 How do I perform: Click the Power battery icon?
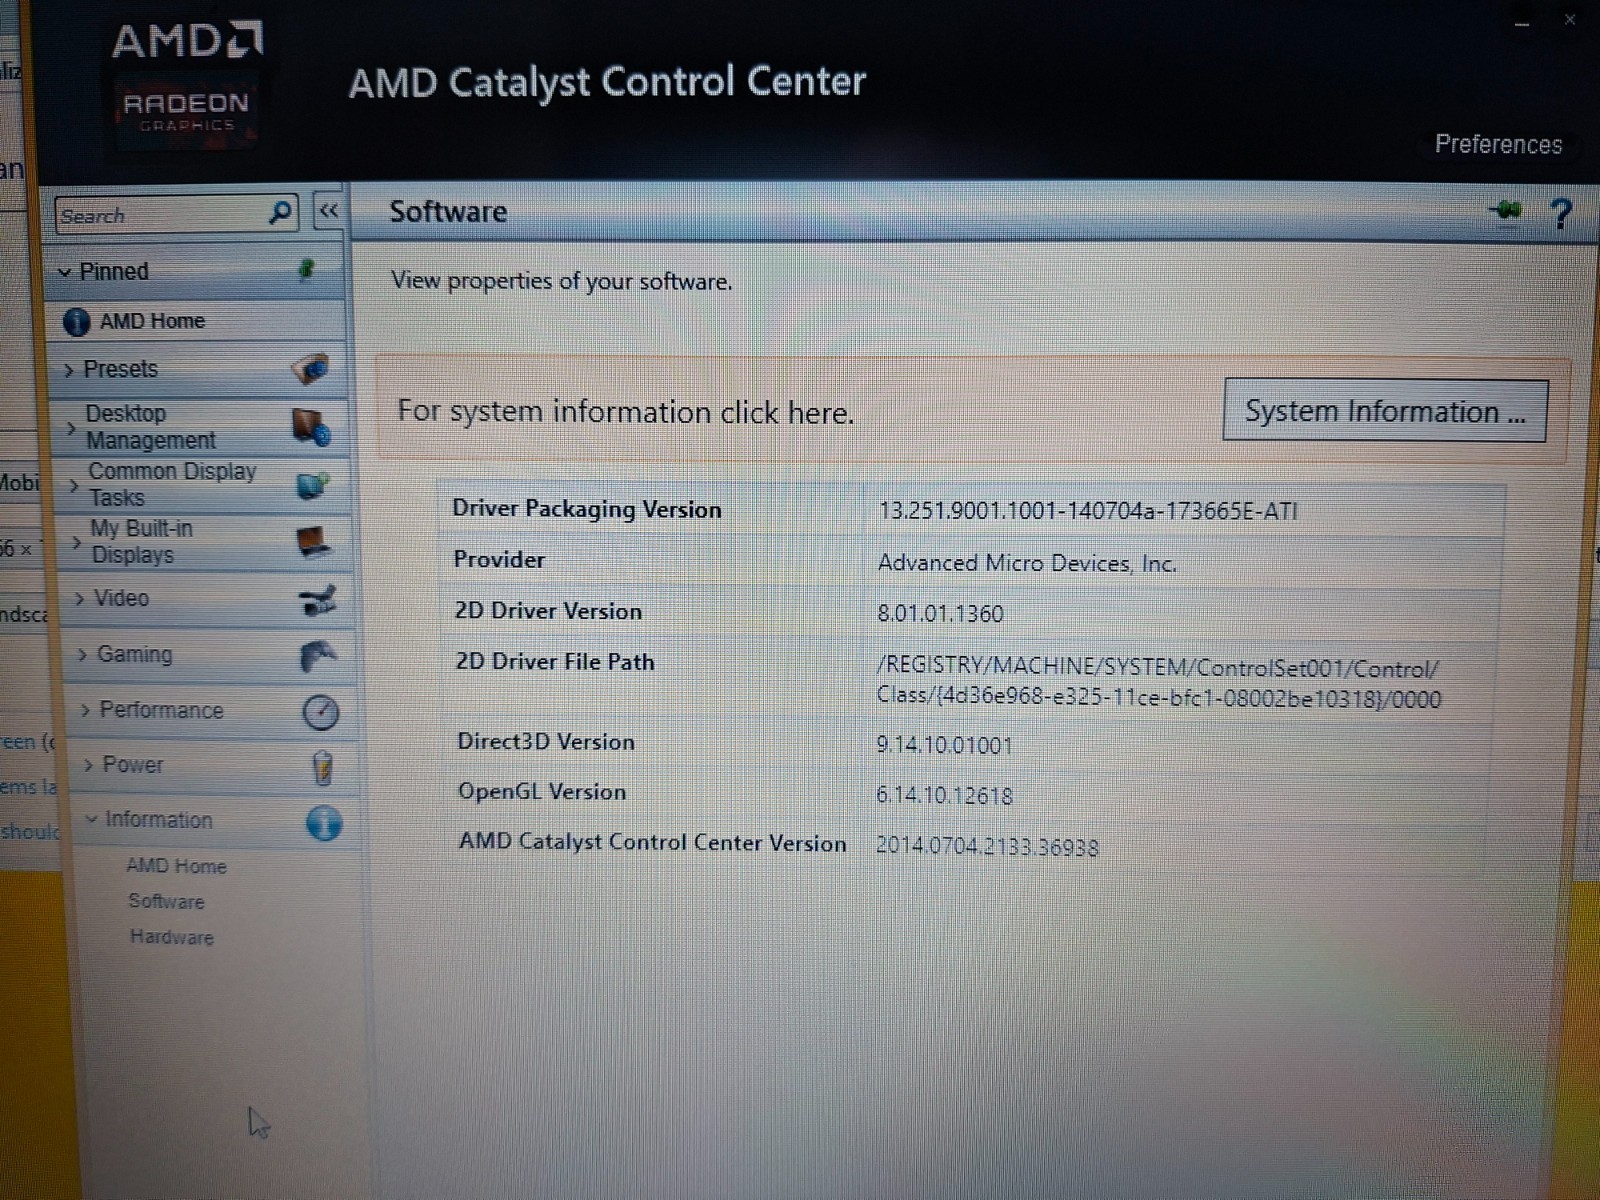[x=322, y=768]
